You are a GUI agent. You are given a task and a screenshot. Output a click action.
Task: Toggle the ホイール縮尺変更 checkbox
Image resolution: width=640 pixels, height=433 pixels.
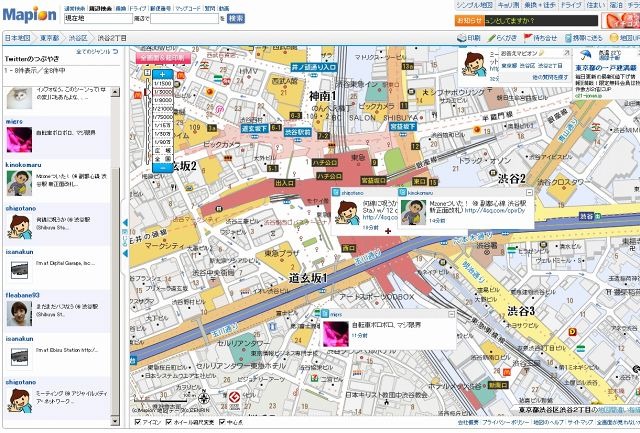[169, 422]
